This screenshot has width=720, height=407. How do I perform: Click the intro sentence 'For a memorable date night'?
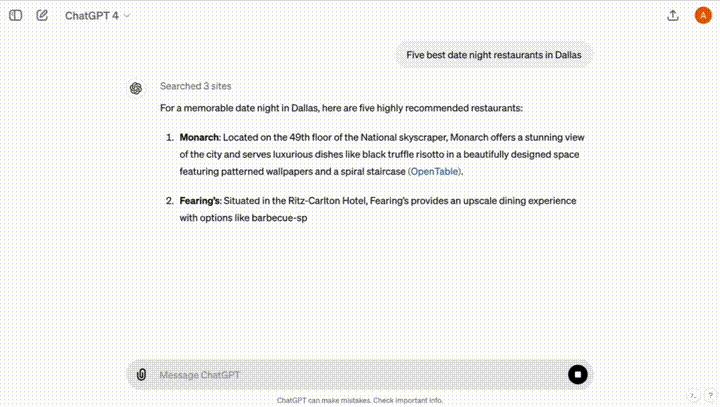[340, 108]
